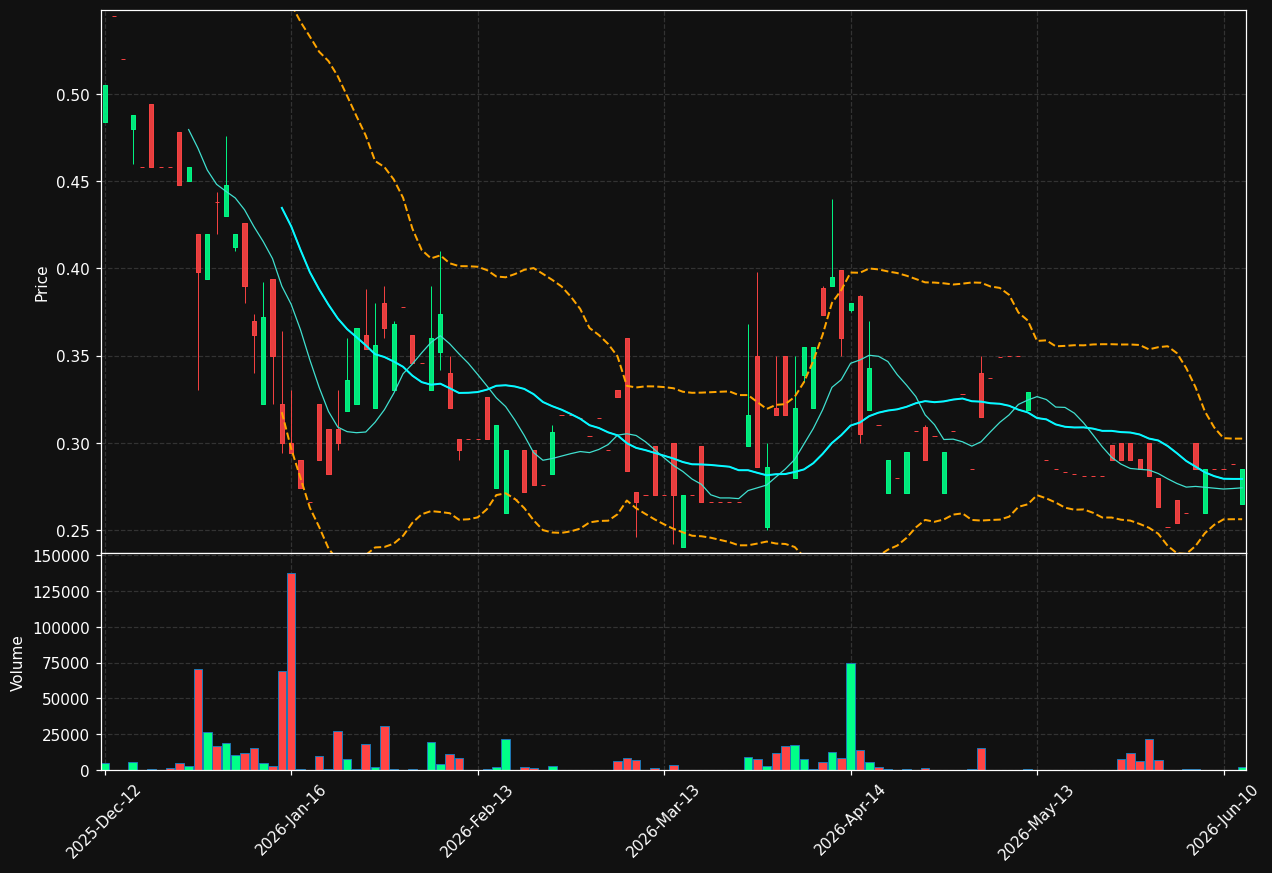1272x873 pixels.
Task: Click the 100000 volume tick label
Action: 62,628
